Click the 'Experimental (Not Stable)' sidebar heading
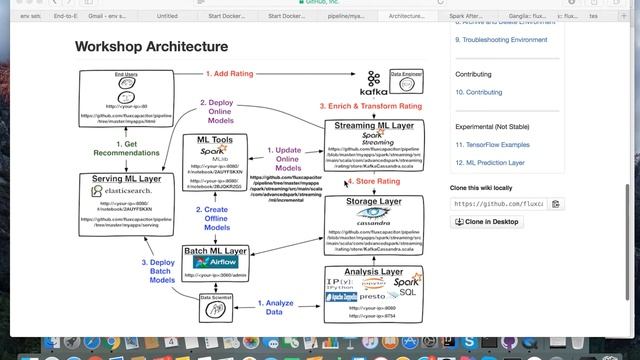 point(492,127)
